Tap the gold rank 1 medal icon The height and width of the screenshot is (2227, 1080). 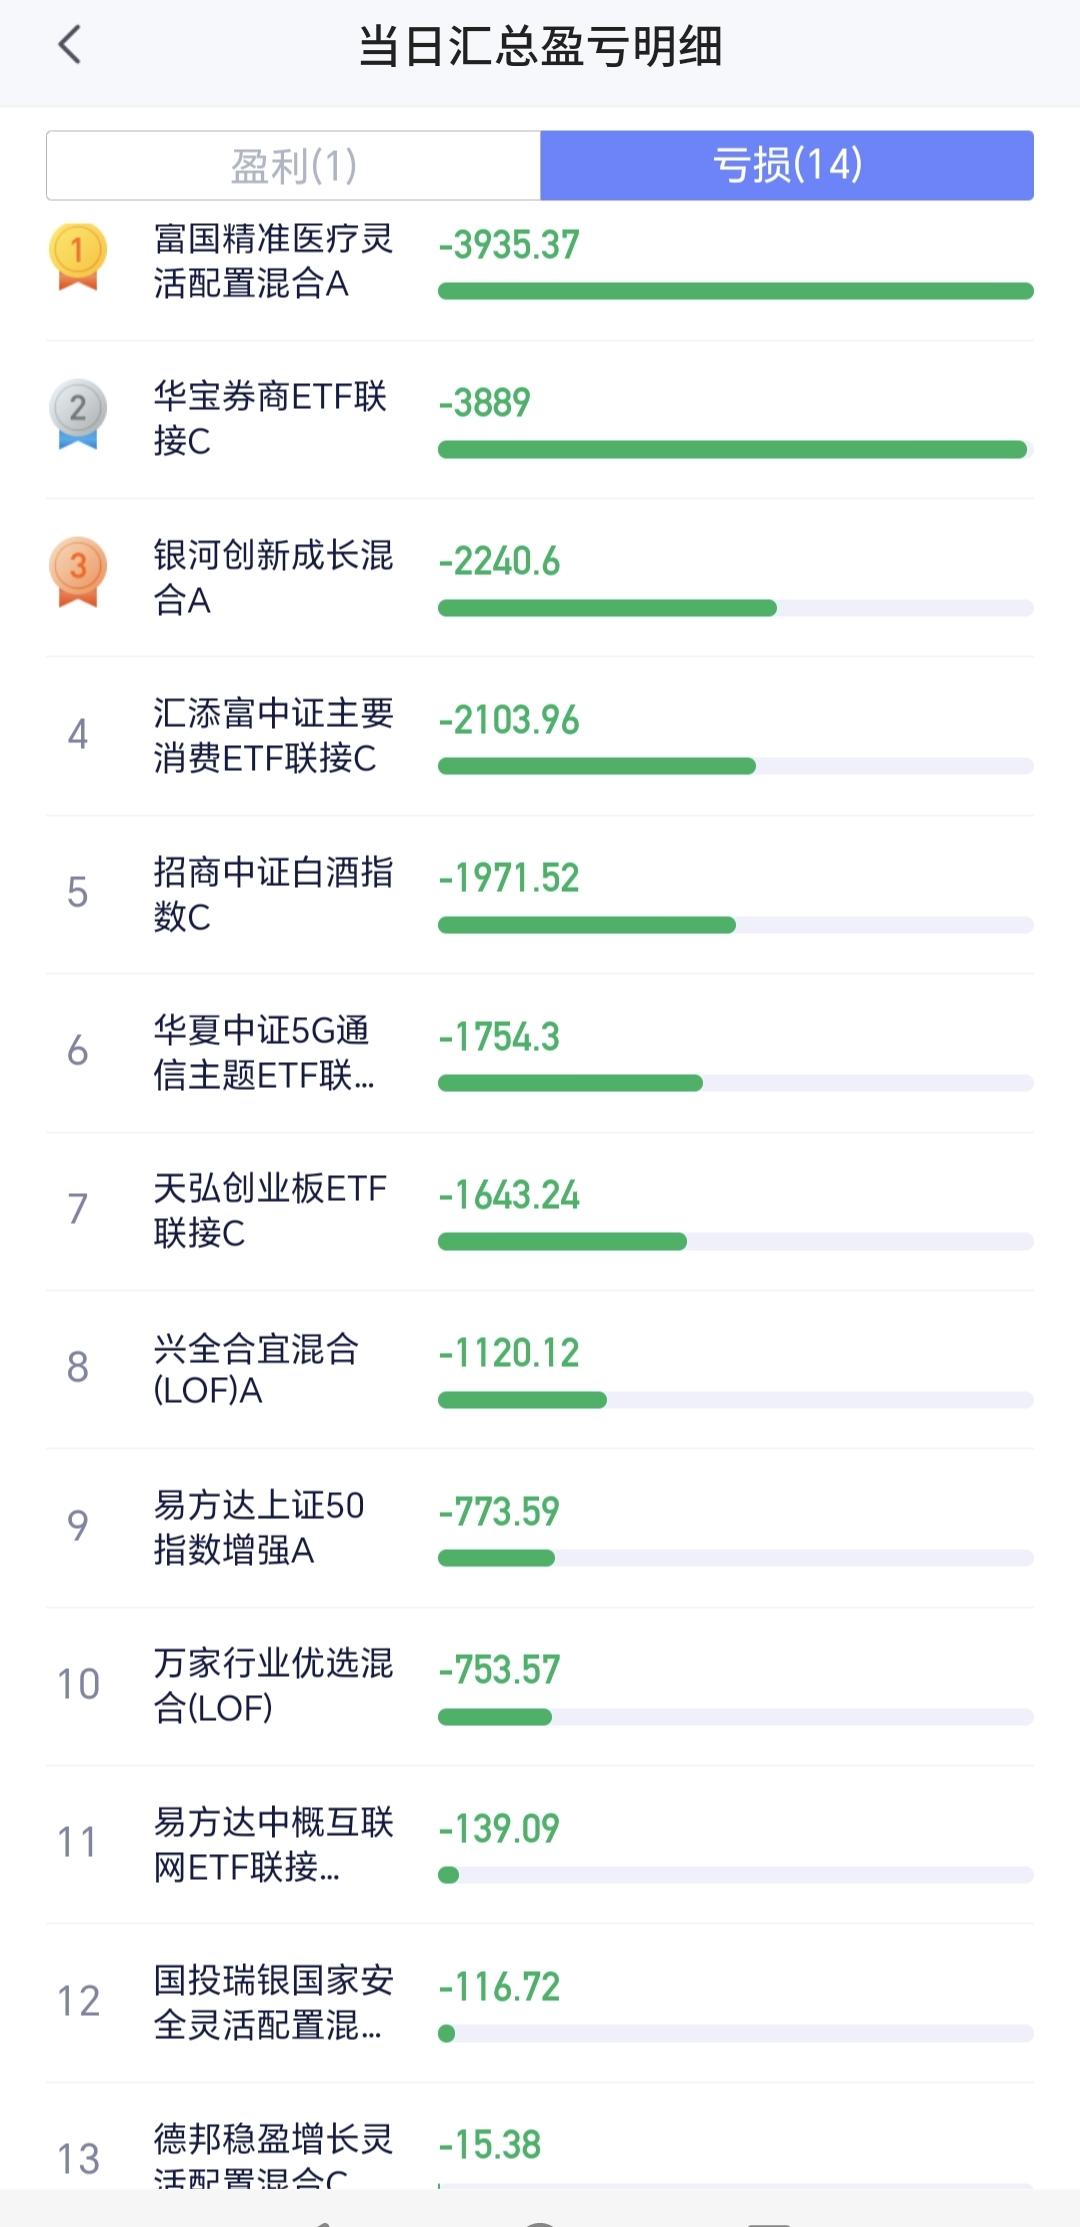[78, 256]
